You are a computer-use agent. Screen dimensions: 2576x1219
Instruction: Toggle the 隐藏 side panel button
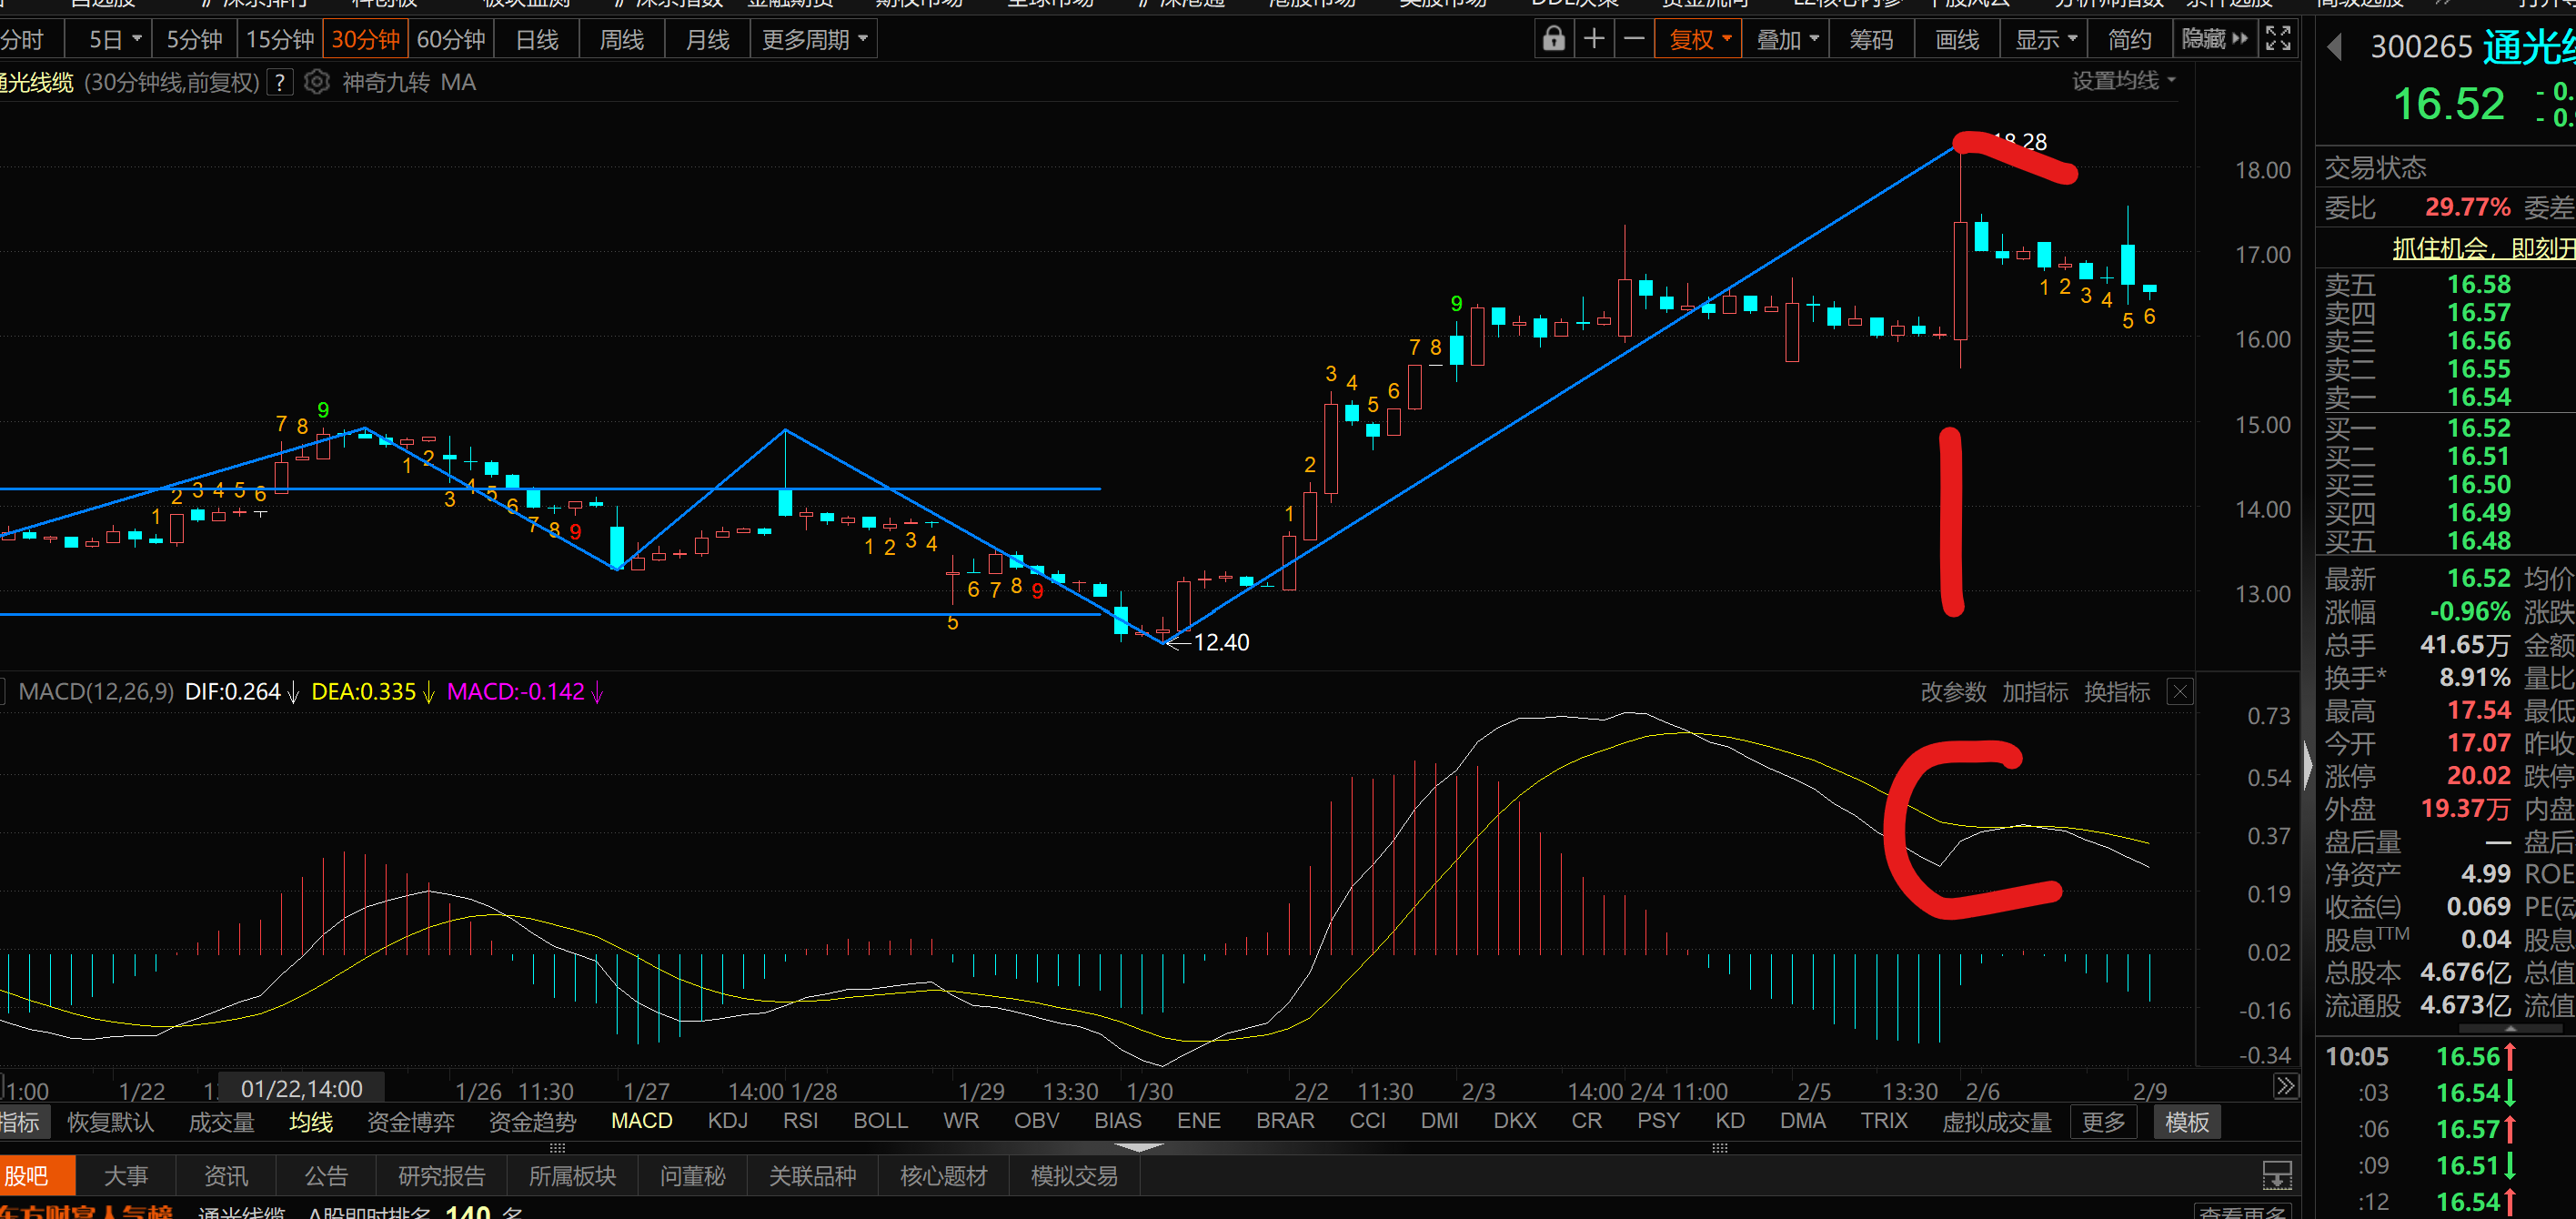(2214, 39)
